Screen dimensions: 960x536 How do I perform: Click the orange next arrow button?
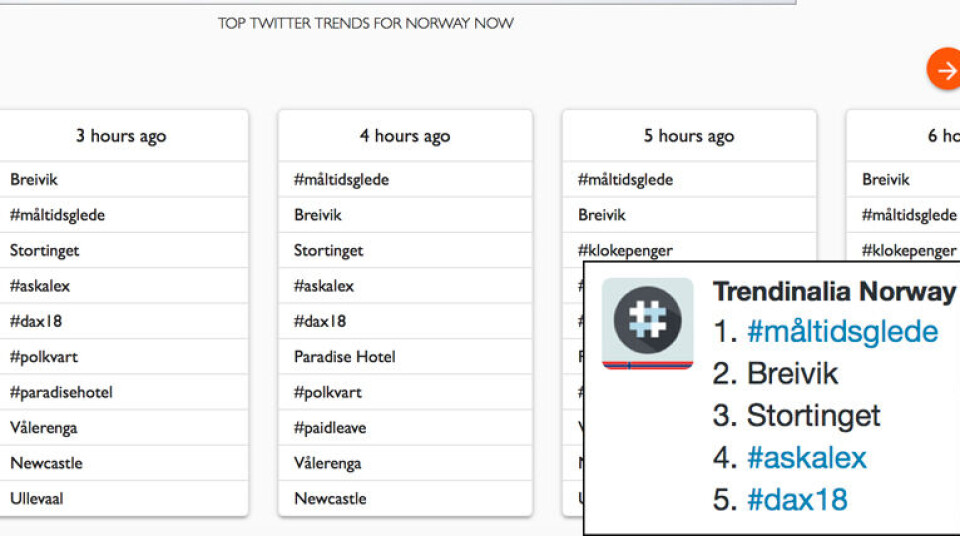pyautogui.click(x=945, y=70)
